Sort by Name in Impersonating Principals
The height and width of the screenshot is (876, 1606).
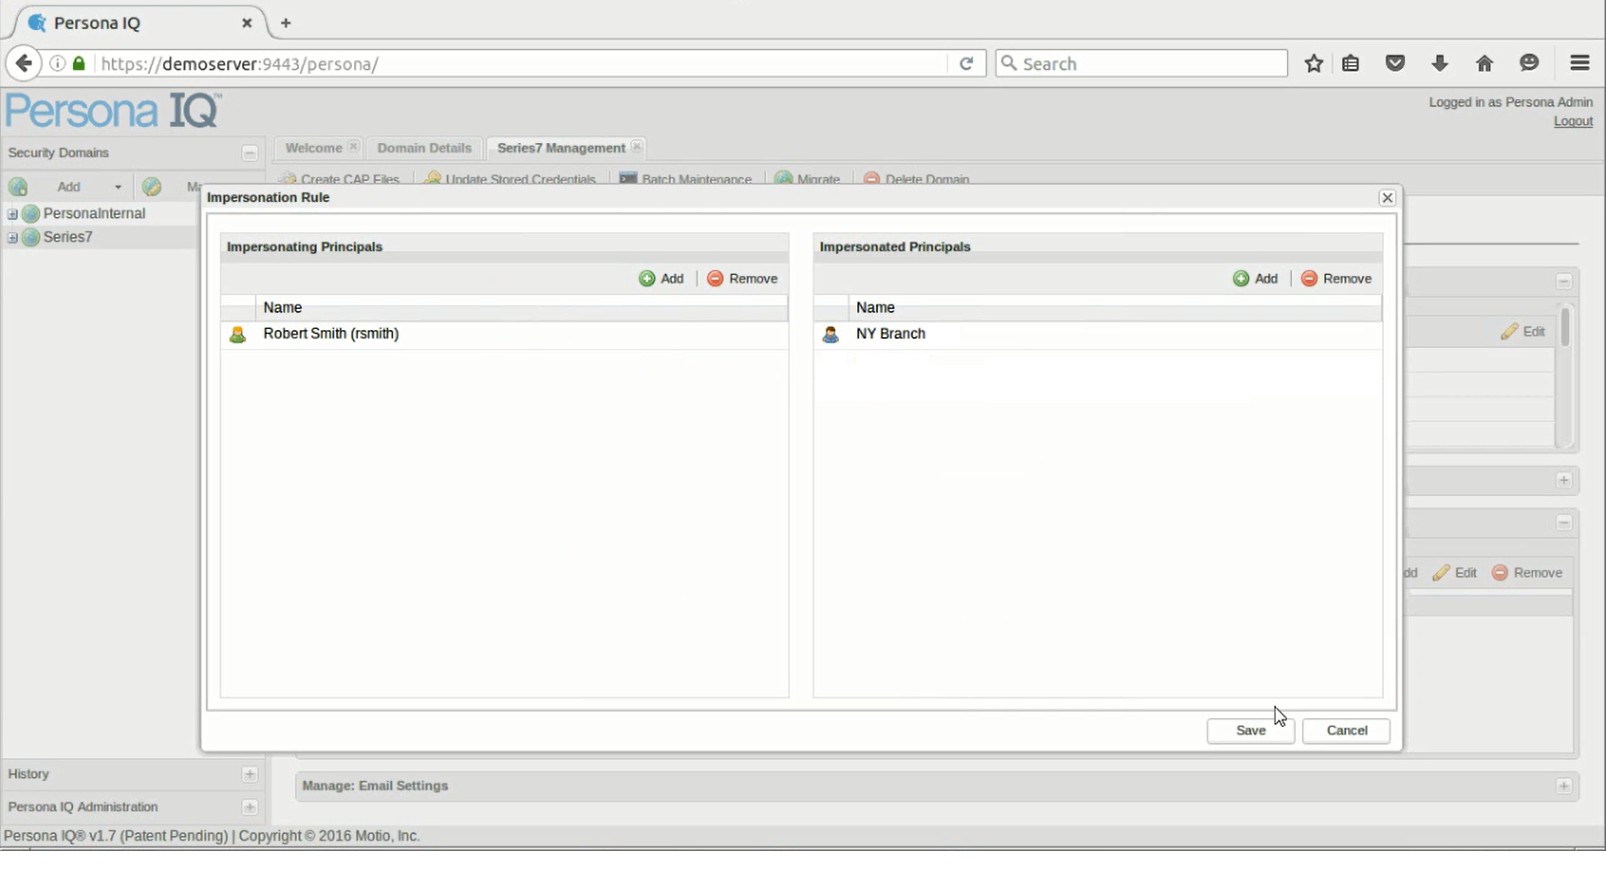coord(521,308)
